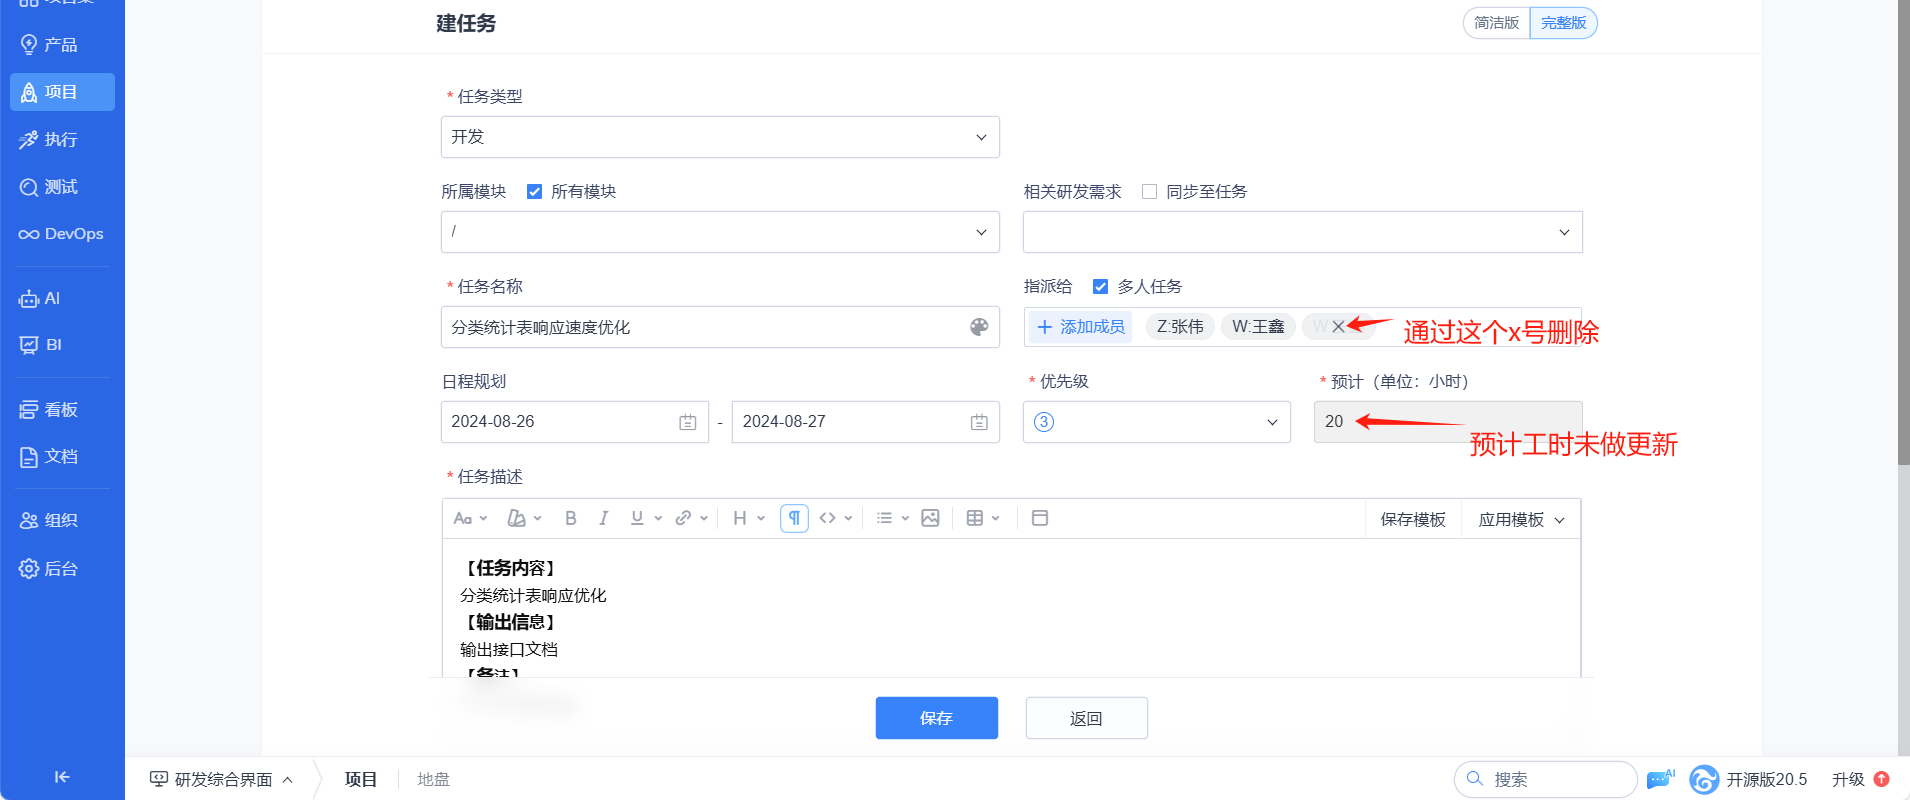1910x800 pixels.
Task: Insert an image in the editor
Action: tap(930, 518)
